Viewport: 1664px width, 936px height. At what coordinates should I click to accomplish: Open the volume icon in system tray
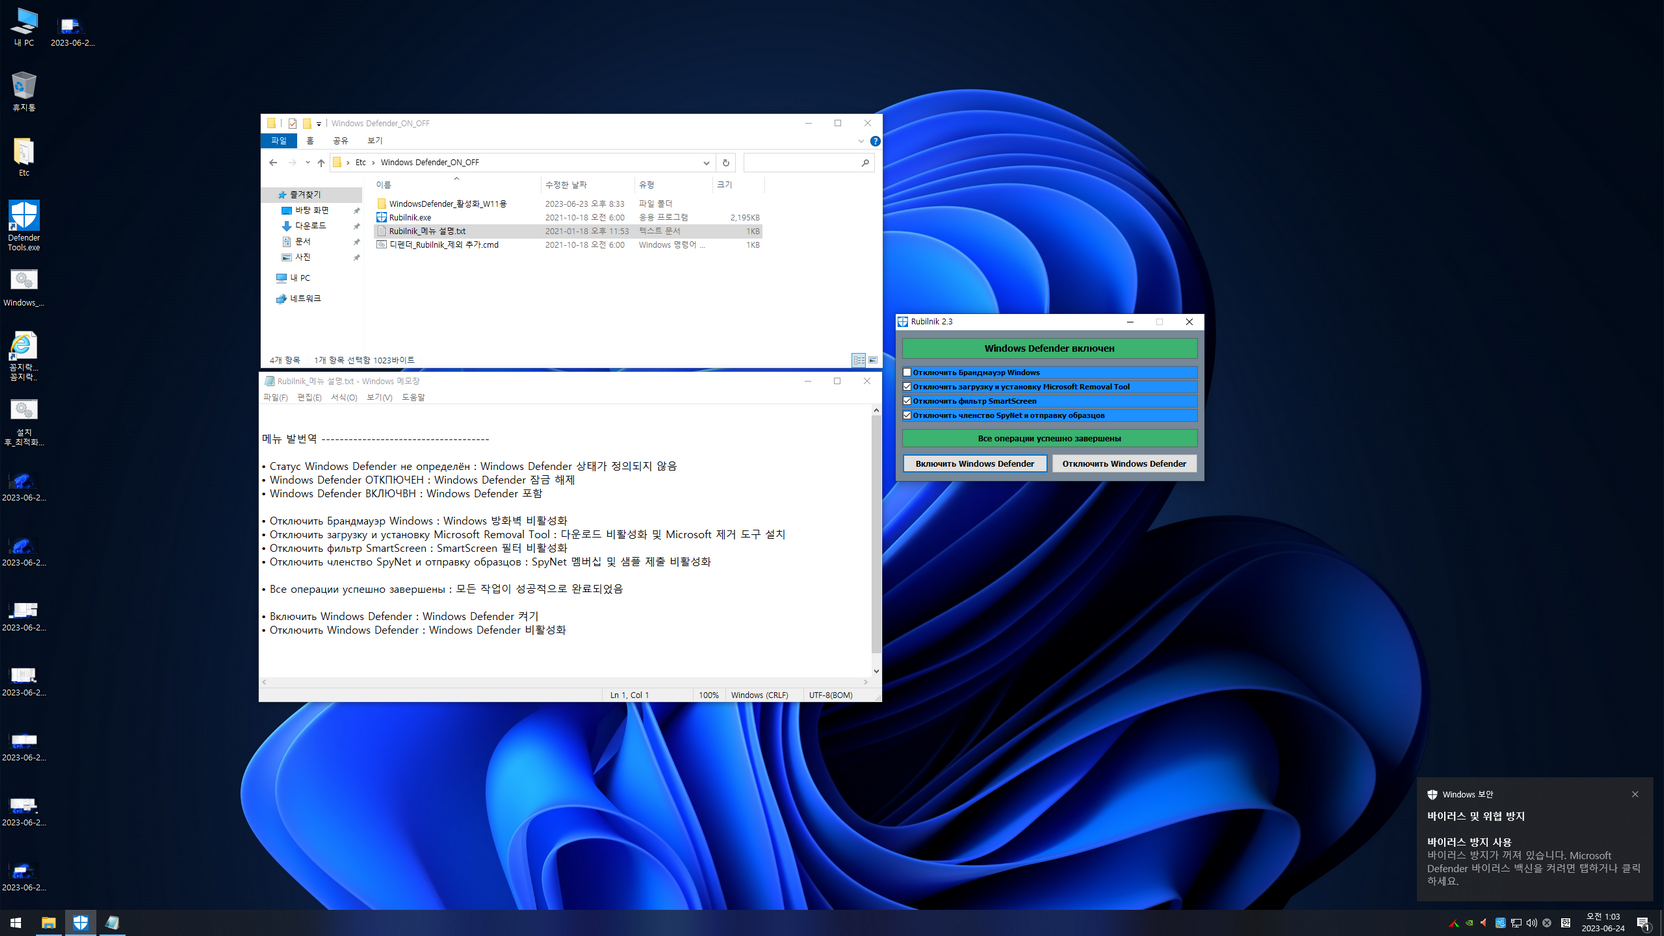coord(1531,923)
